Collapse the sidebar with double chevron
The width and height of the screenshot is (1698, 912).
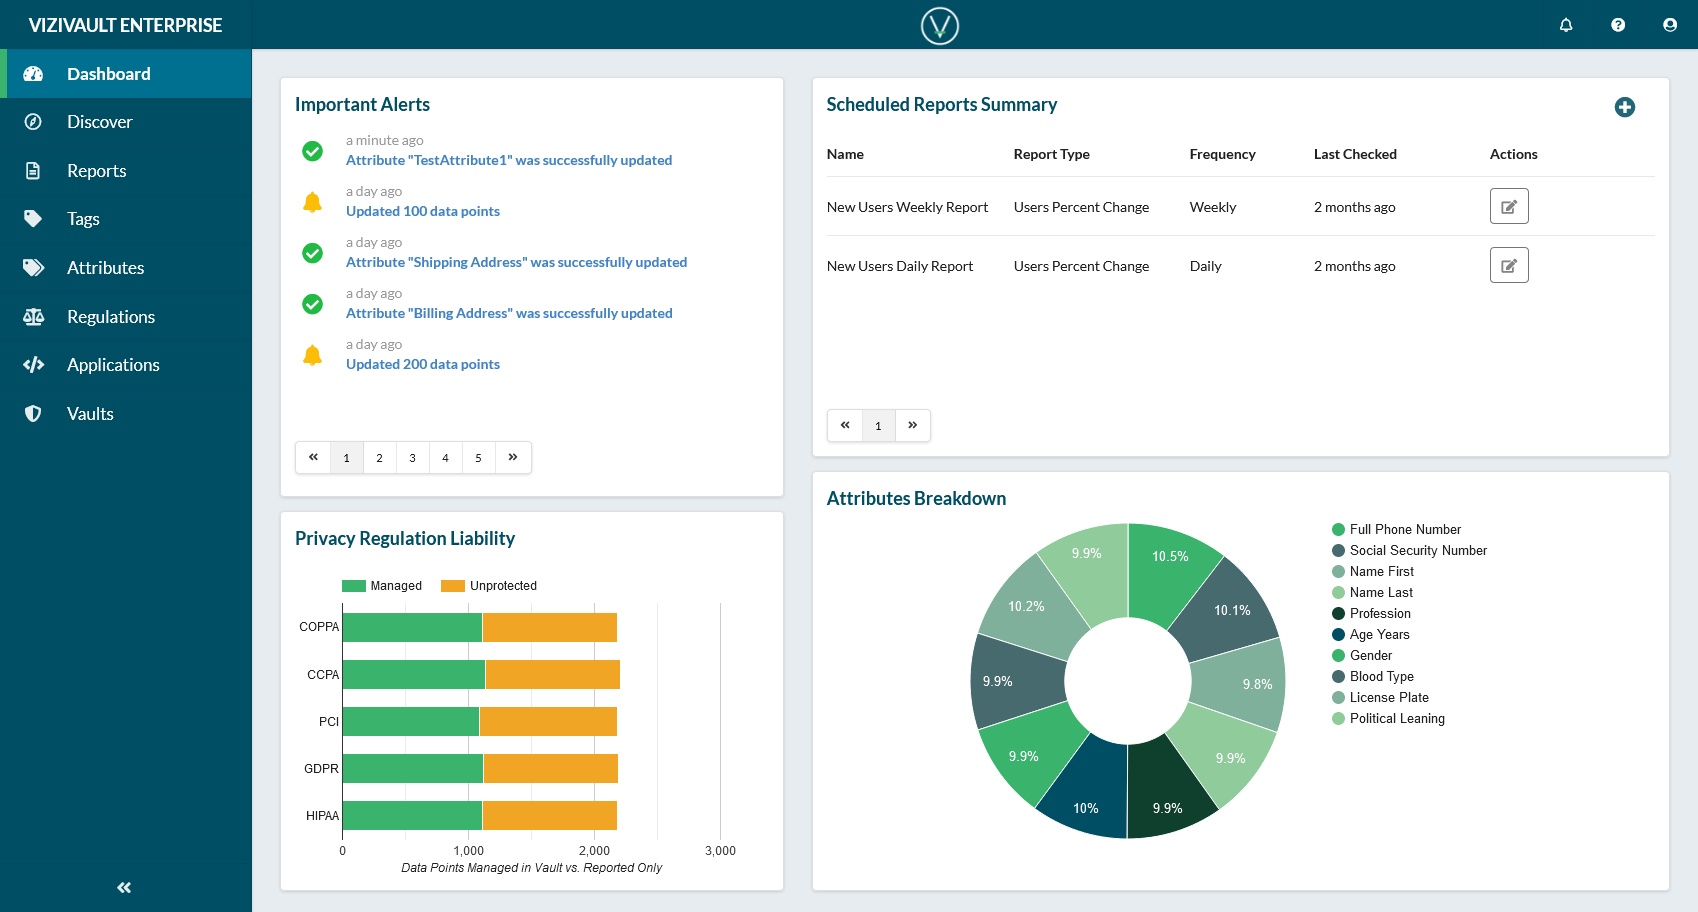click(x=124, y=887)
